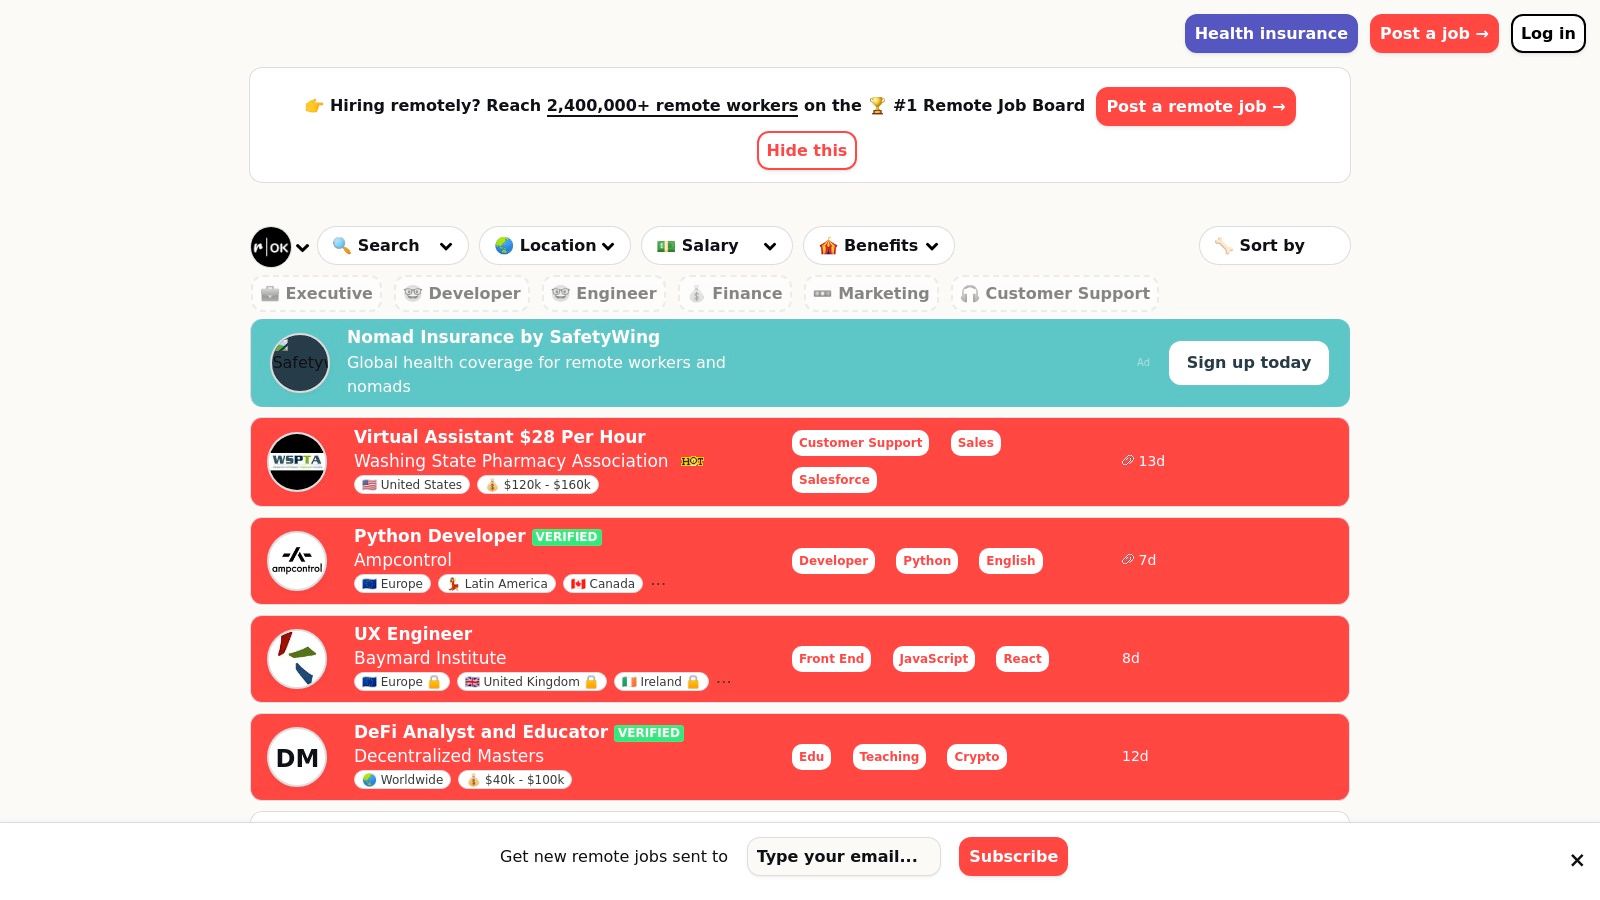
Task: Open Virtual Assistant $28 Per Hour job
Action: point(500,437)
